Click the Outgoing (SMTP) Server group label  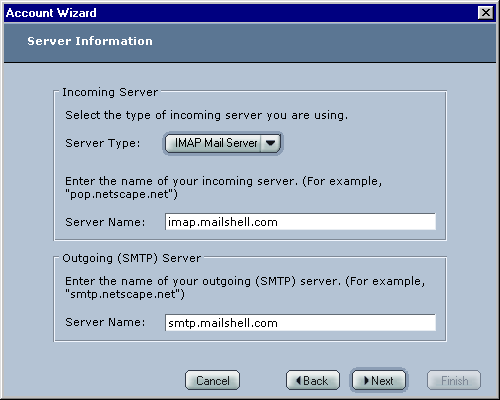(x=132, y=258)
